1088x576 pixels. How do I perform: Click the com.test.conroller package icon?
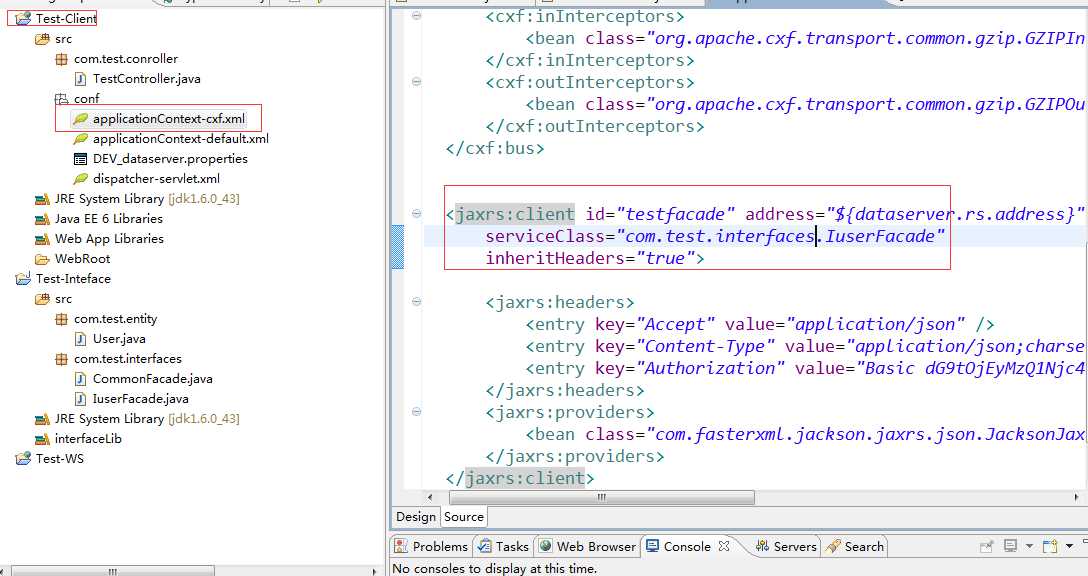click(61, 59)
